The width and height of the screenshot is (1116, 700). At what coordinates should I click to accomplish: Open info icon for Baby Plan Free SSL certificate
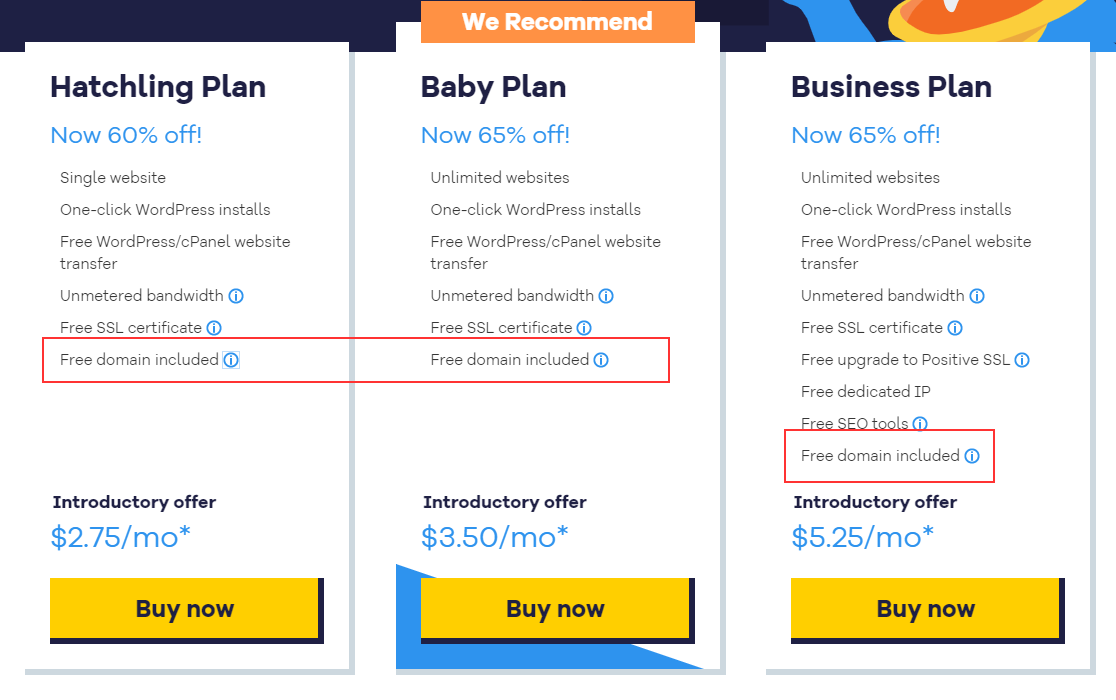584,328
